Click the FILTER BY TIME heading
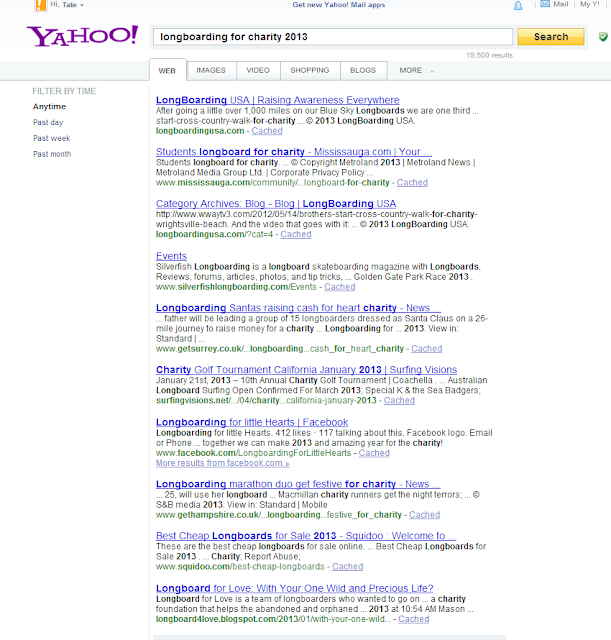Screen dimensions: 611x640 [64, 91]
